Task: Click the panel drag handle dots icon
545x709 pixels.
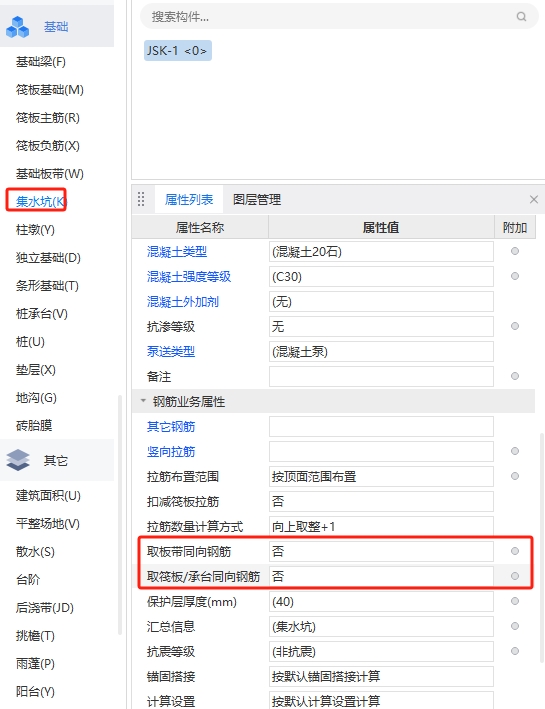Action: click(x=141, y=199)
